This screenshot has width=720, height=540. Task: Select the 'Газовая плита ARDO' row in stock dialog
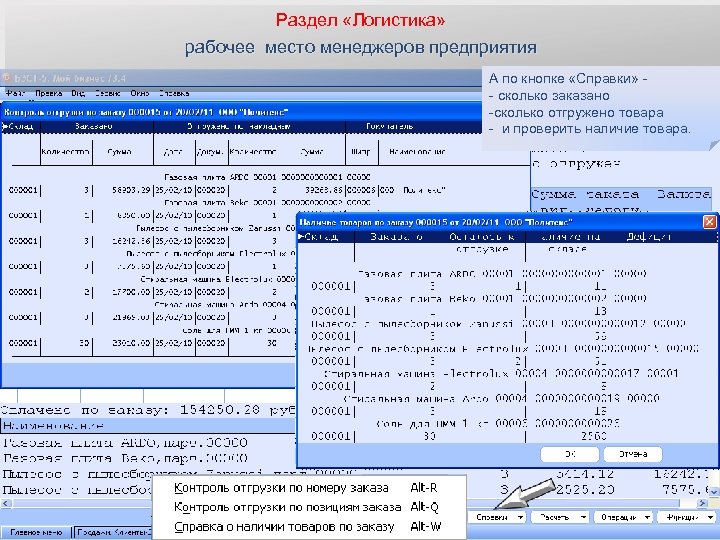tap(501, 274)
